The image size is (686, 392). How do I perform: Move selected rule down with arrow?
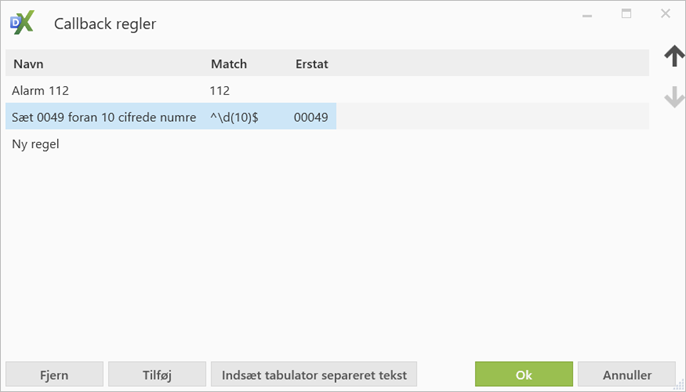[674, 97]
